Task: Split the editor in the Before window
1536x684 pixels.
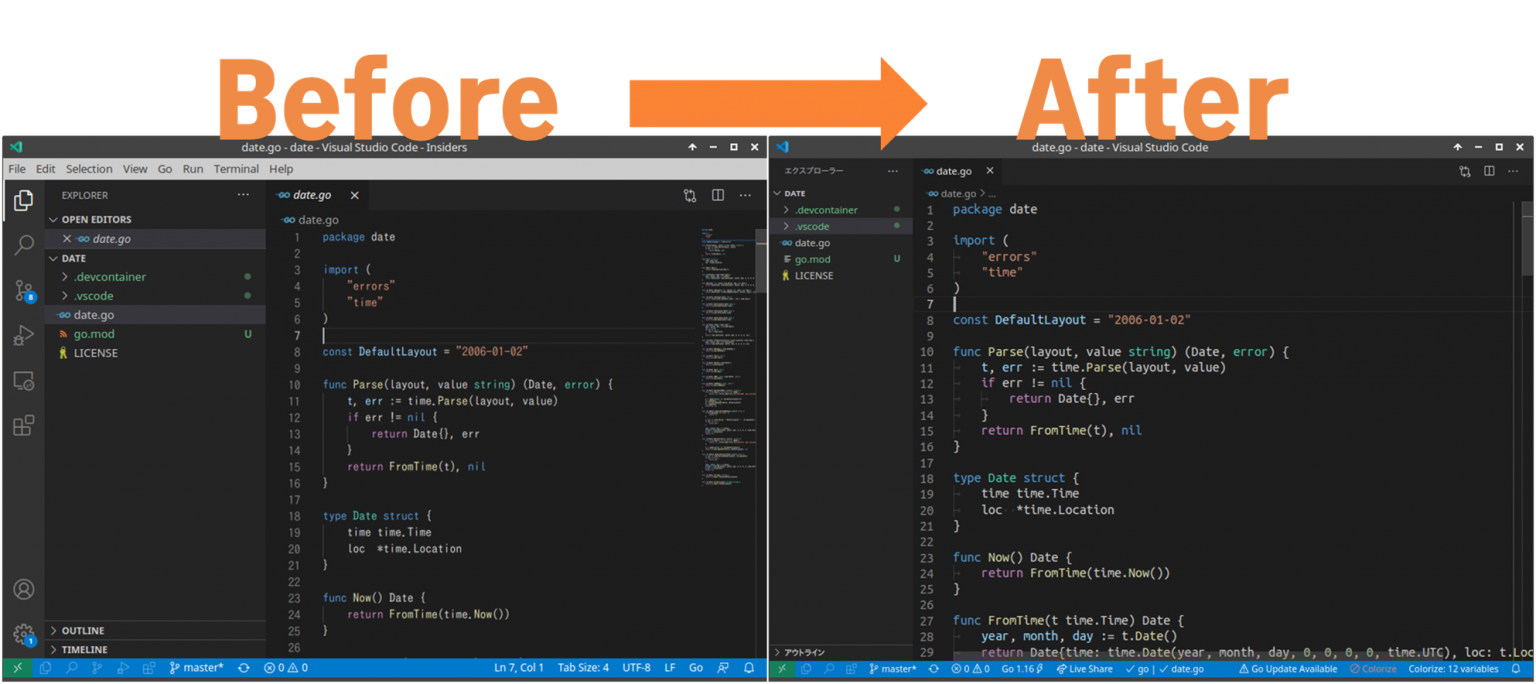Action: point(718,195)
